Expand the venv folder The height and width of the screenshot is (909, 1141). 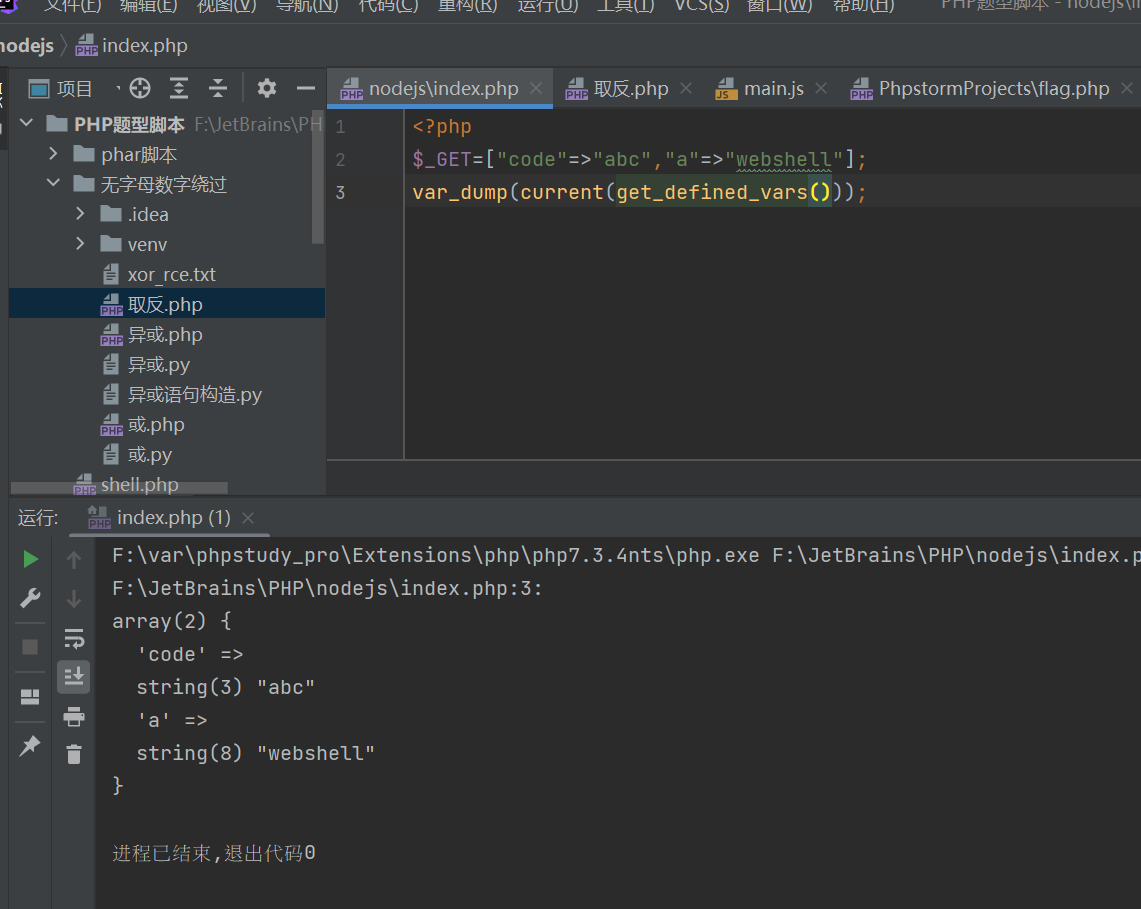coord(80,244)
